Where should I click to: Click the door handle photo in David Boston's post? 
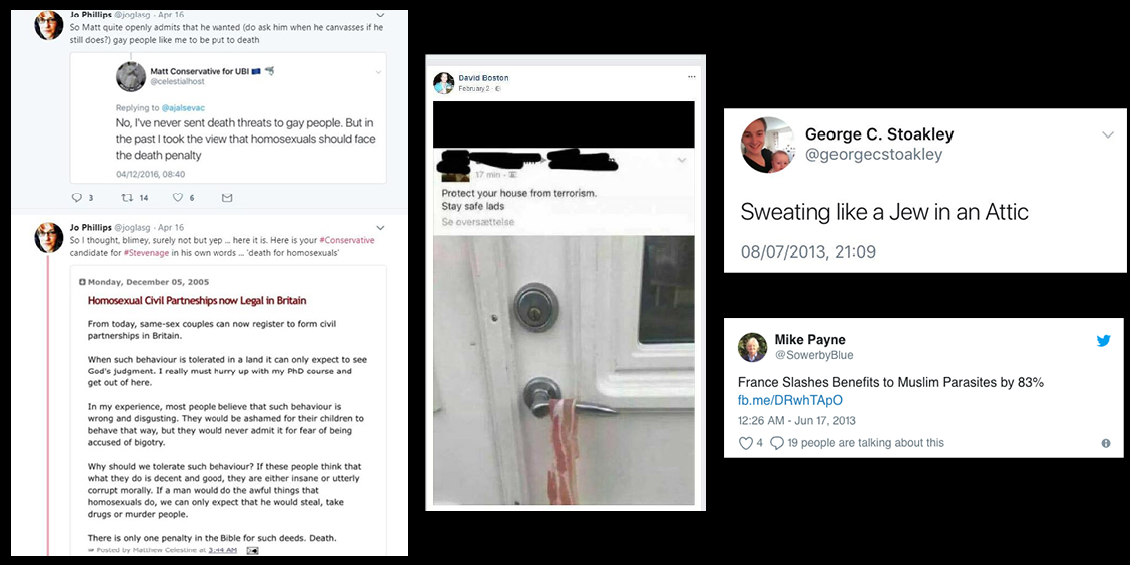tap(564, 370)
